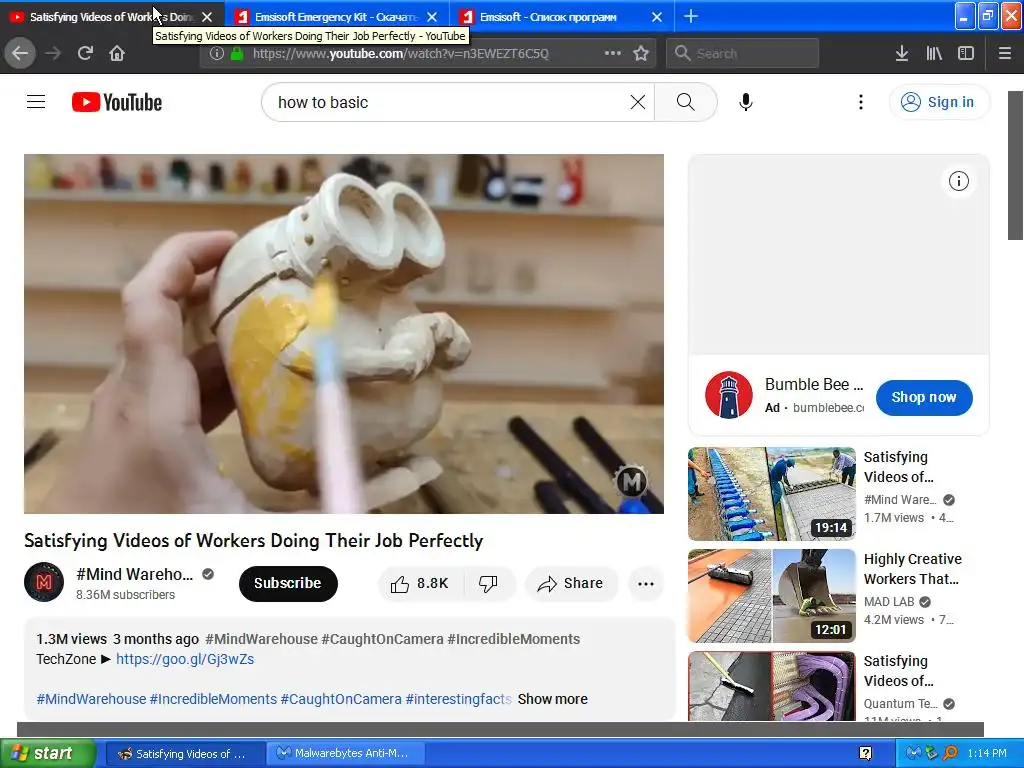This screenshot has height=768, width=1024.
Task: Click the bumblebee.com ad domain text
Action: click(828, 408)
